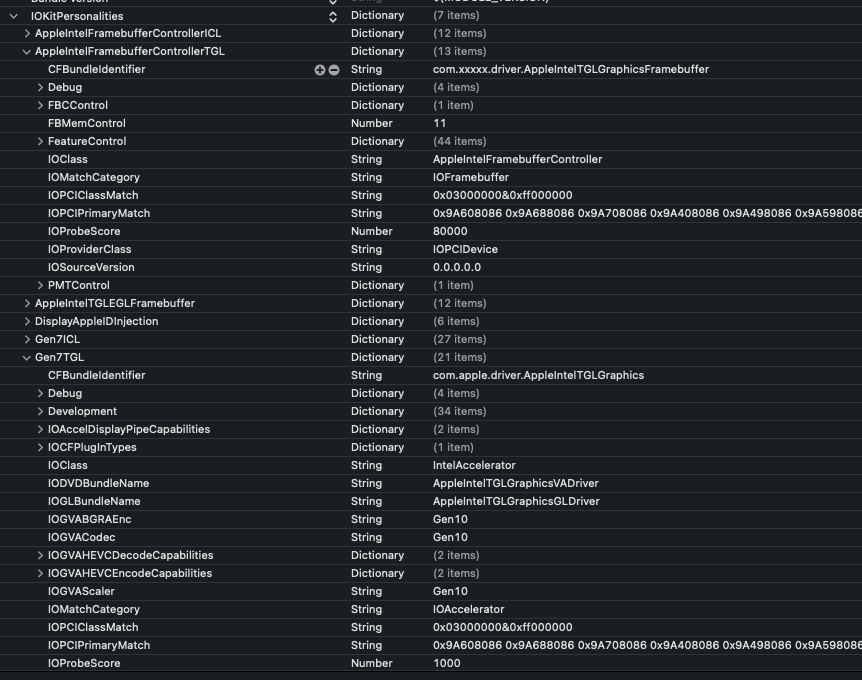
Task: Select the IODVDBundleName row
Action: point(431,483)
